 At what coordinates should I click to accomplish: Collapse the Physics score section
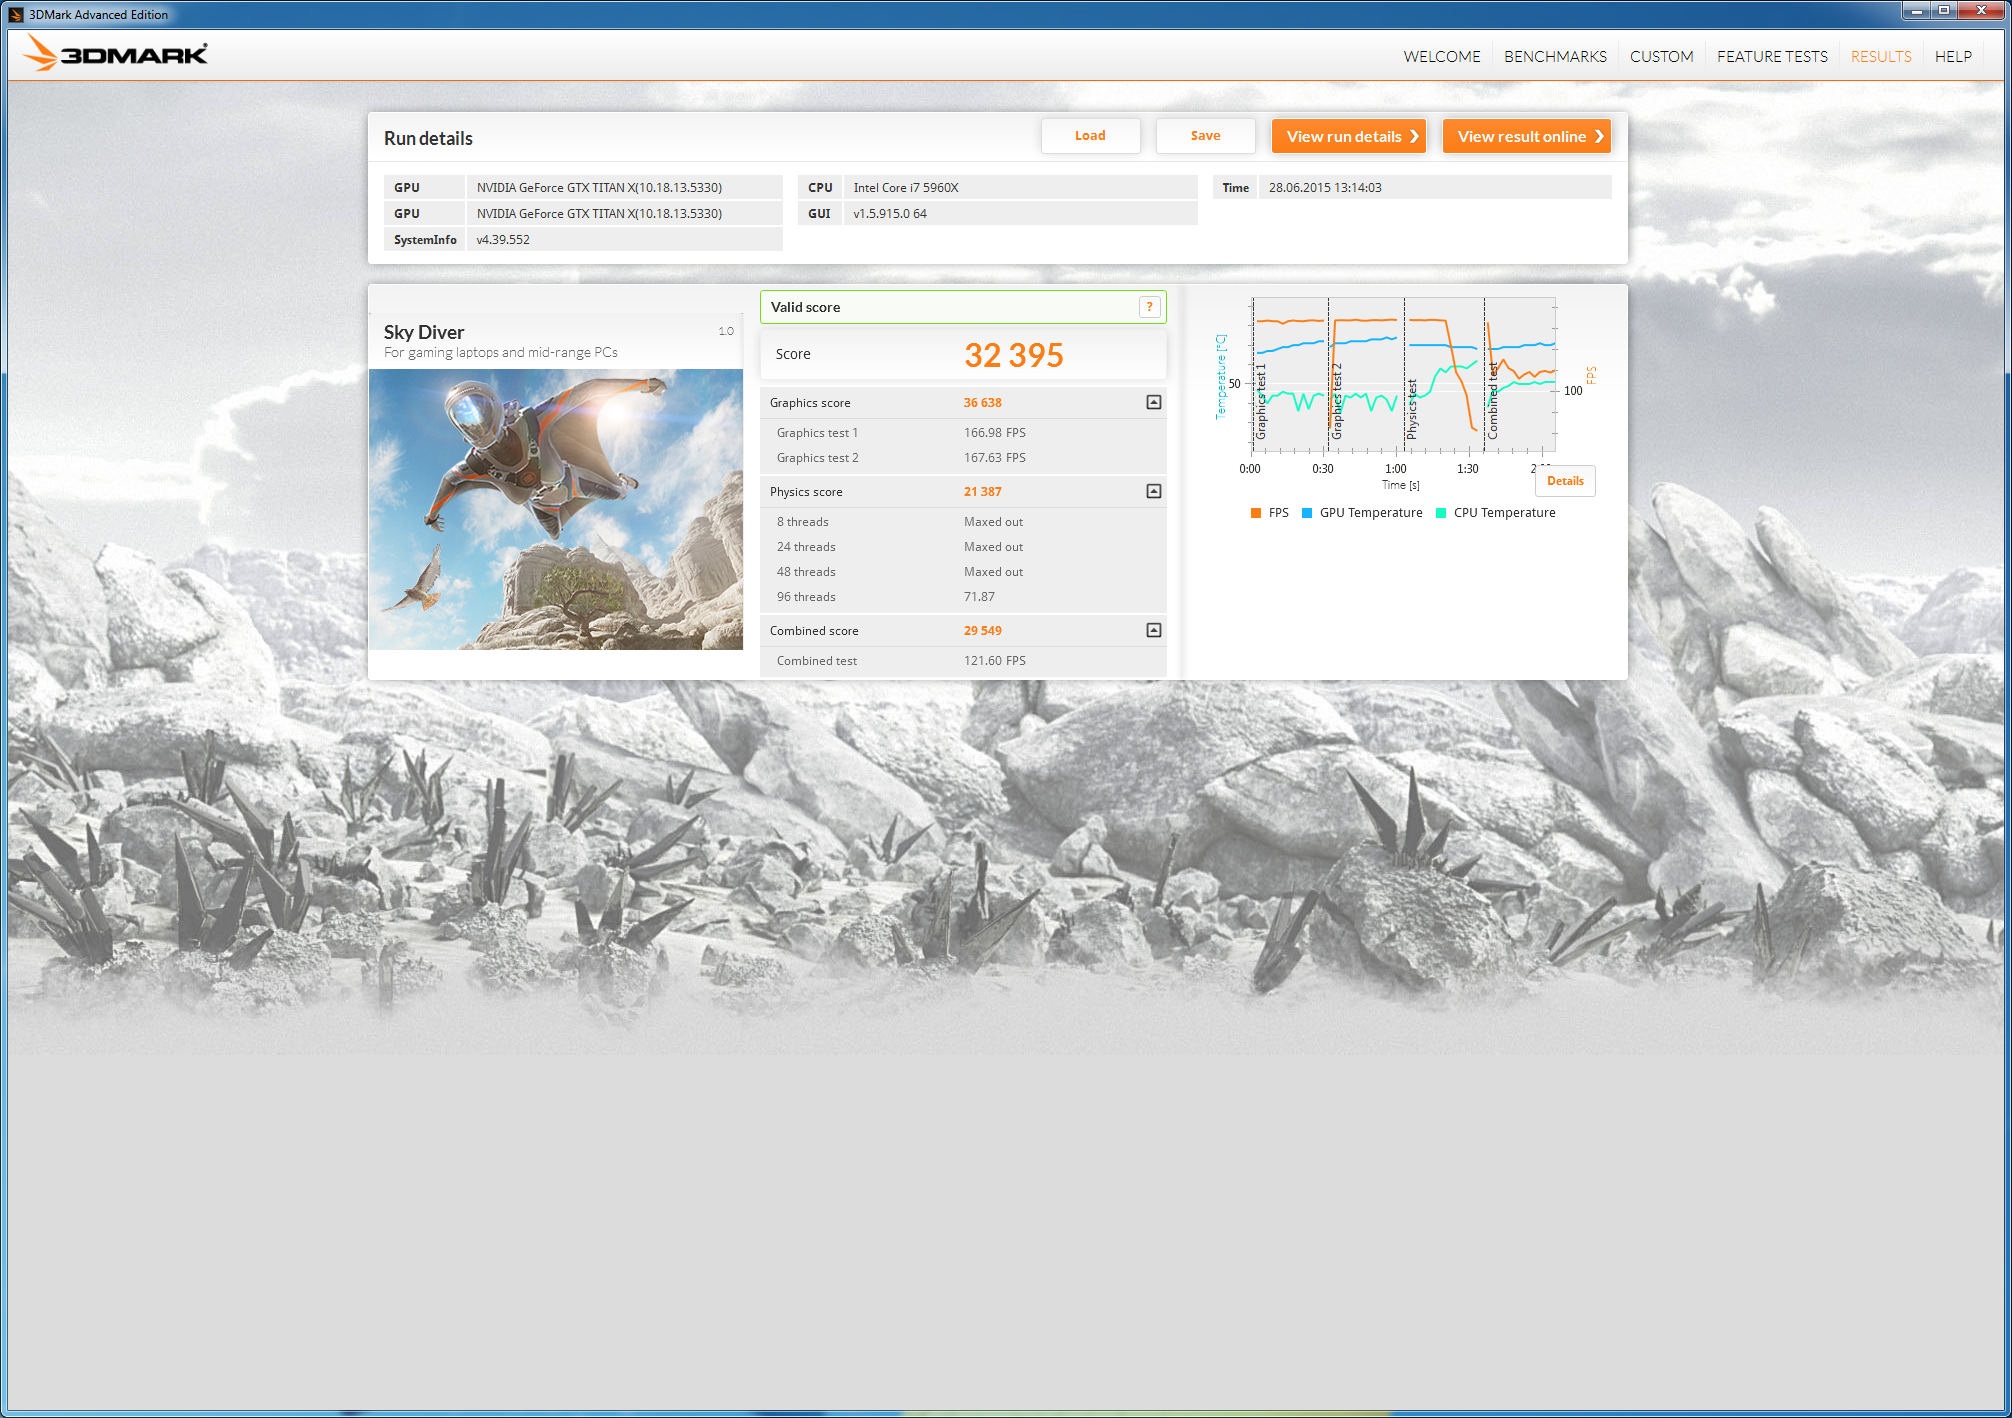[1153, 491]
